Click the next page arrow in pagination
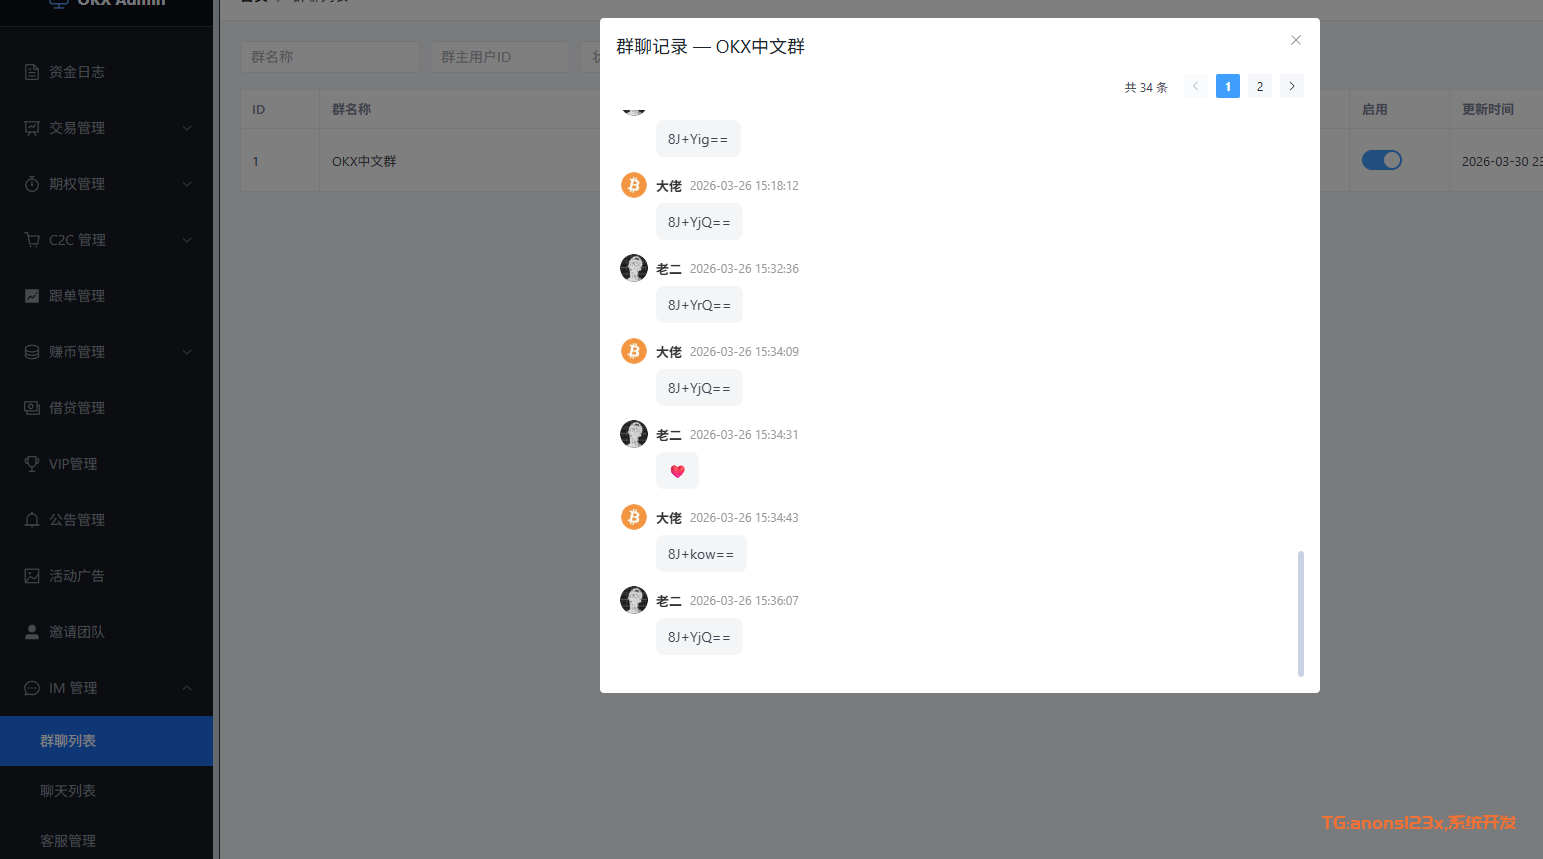This screenshot has width=1543, height=859. pos(1292,87)
